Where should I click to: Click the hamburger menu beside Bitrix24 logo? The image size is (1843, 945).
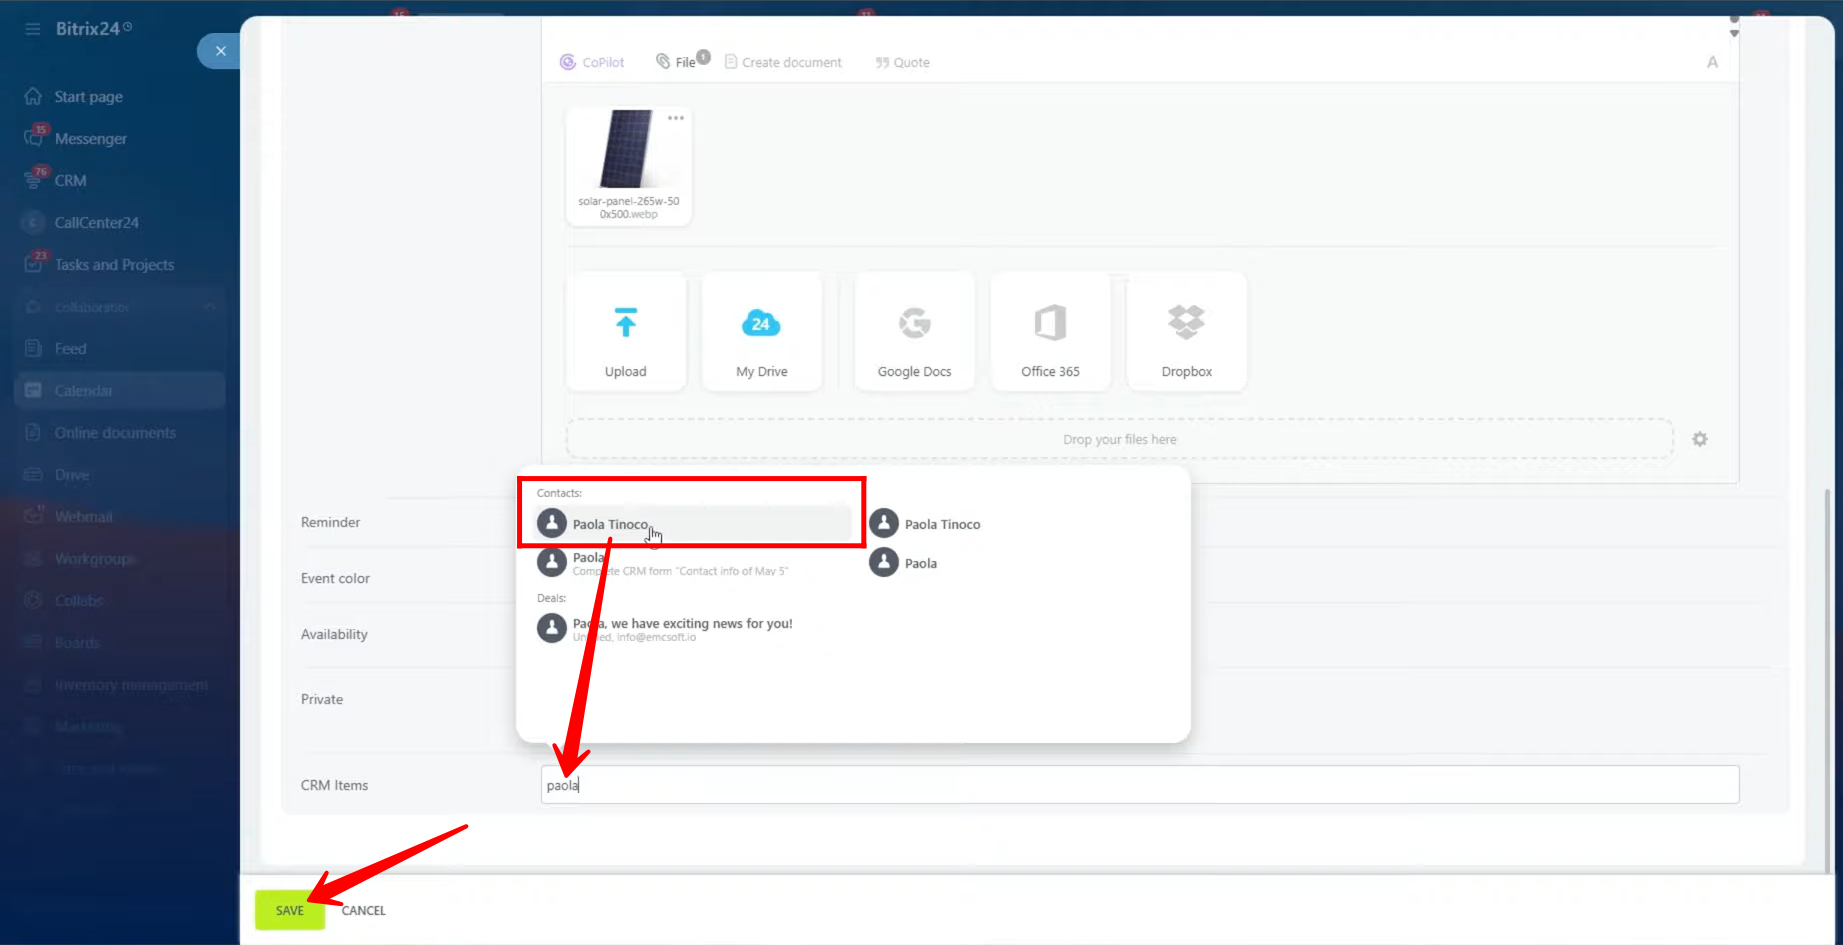coord(33,29)
